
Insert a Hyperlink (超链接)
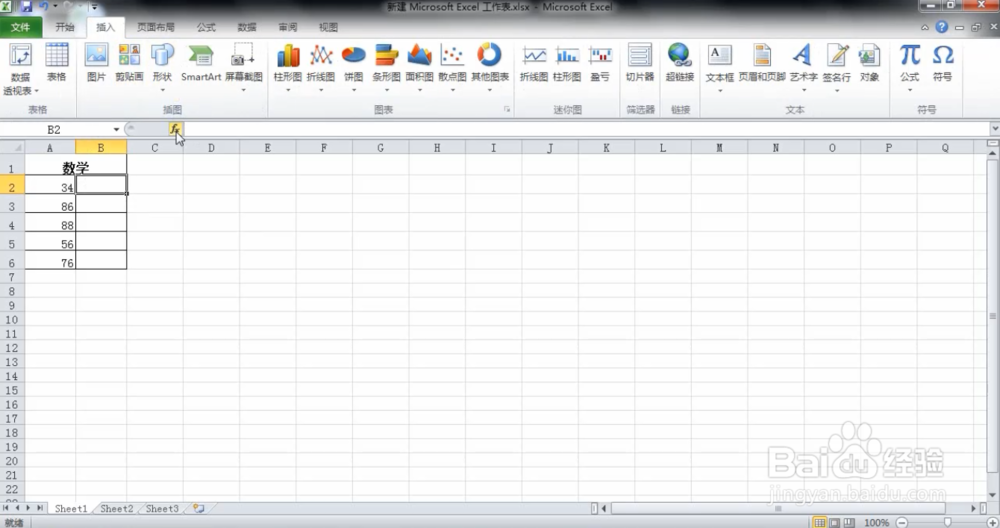(x=680, y=64)
